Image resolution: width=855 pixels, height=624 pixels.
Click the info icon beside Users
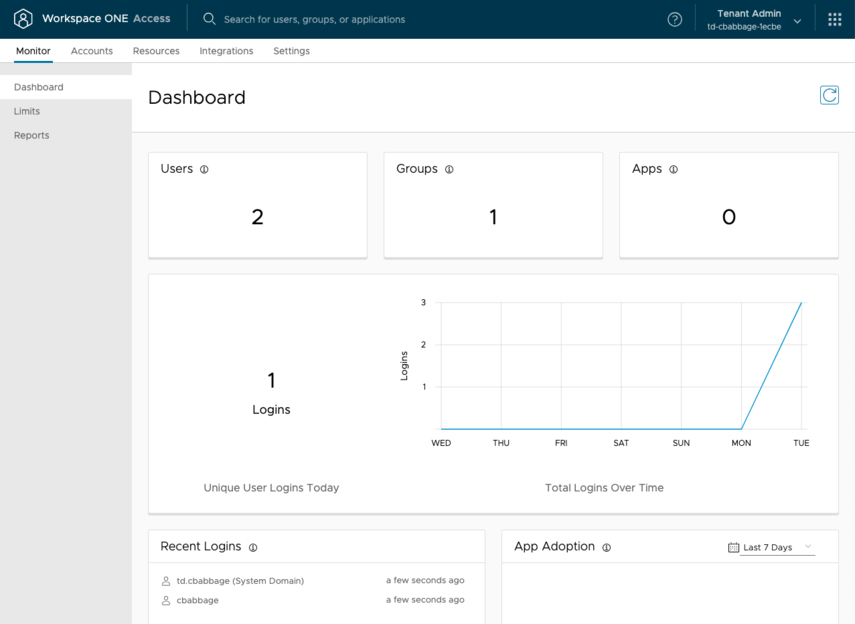click(204, 170)
